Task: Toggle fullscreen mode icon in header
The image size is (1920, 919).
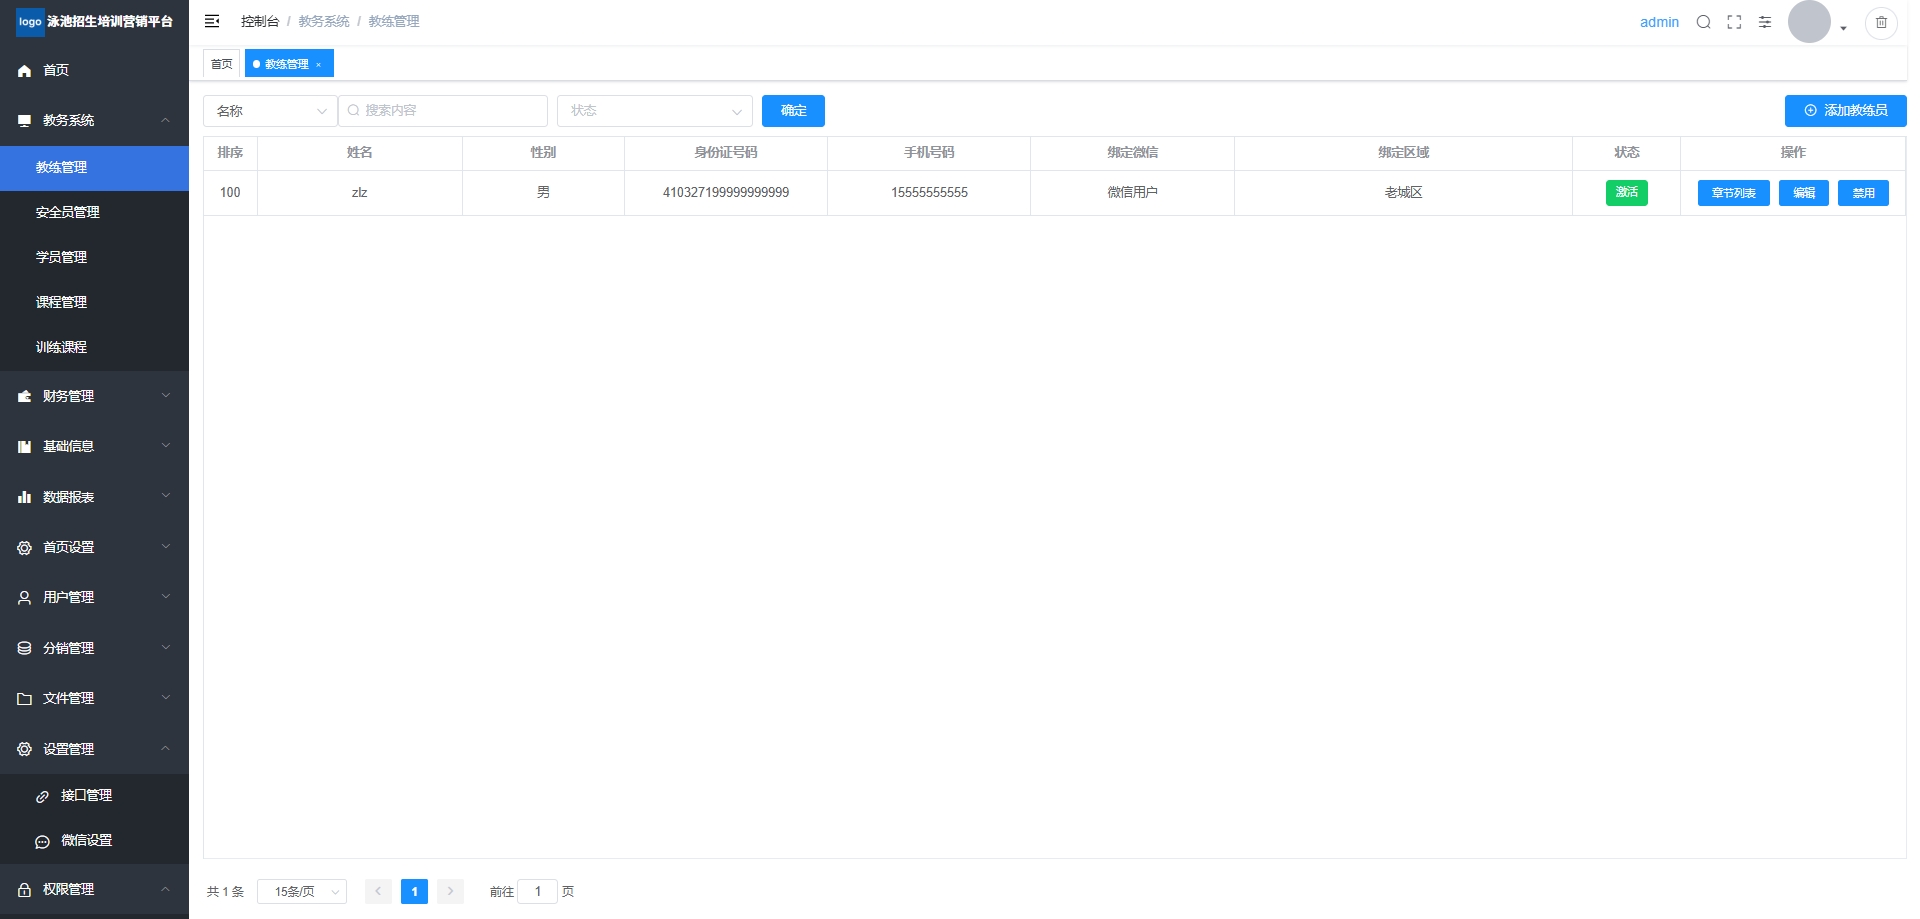Action: [1734, 22]
